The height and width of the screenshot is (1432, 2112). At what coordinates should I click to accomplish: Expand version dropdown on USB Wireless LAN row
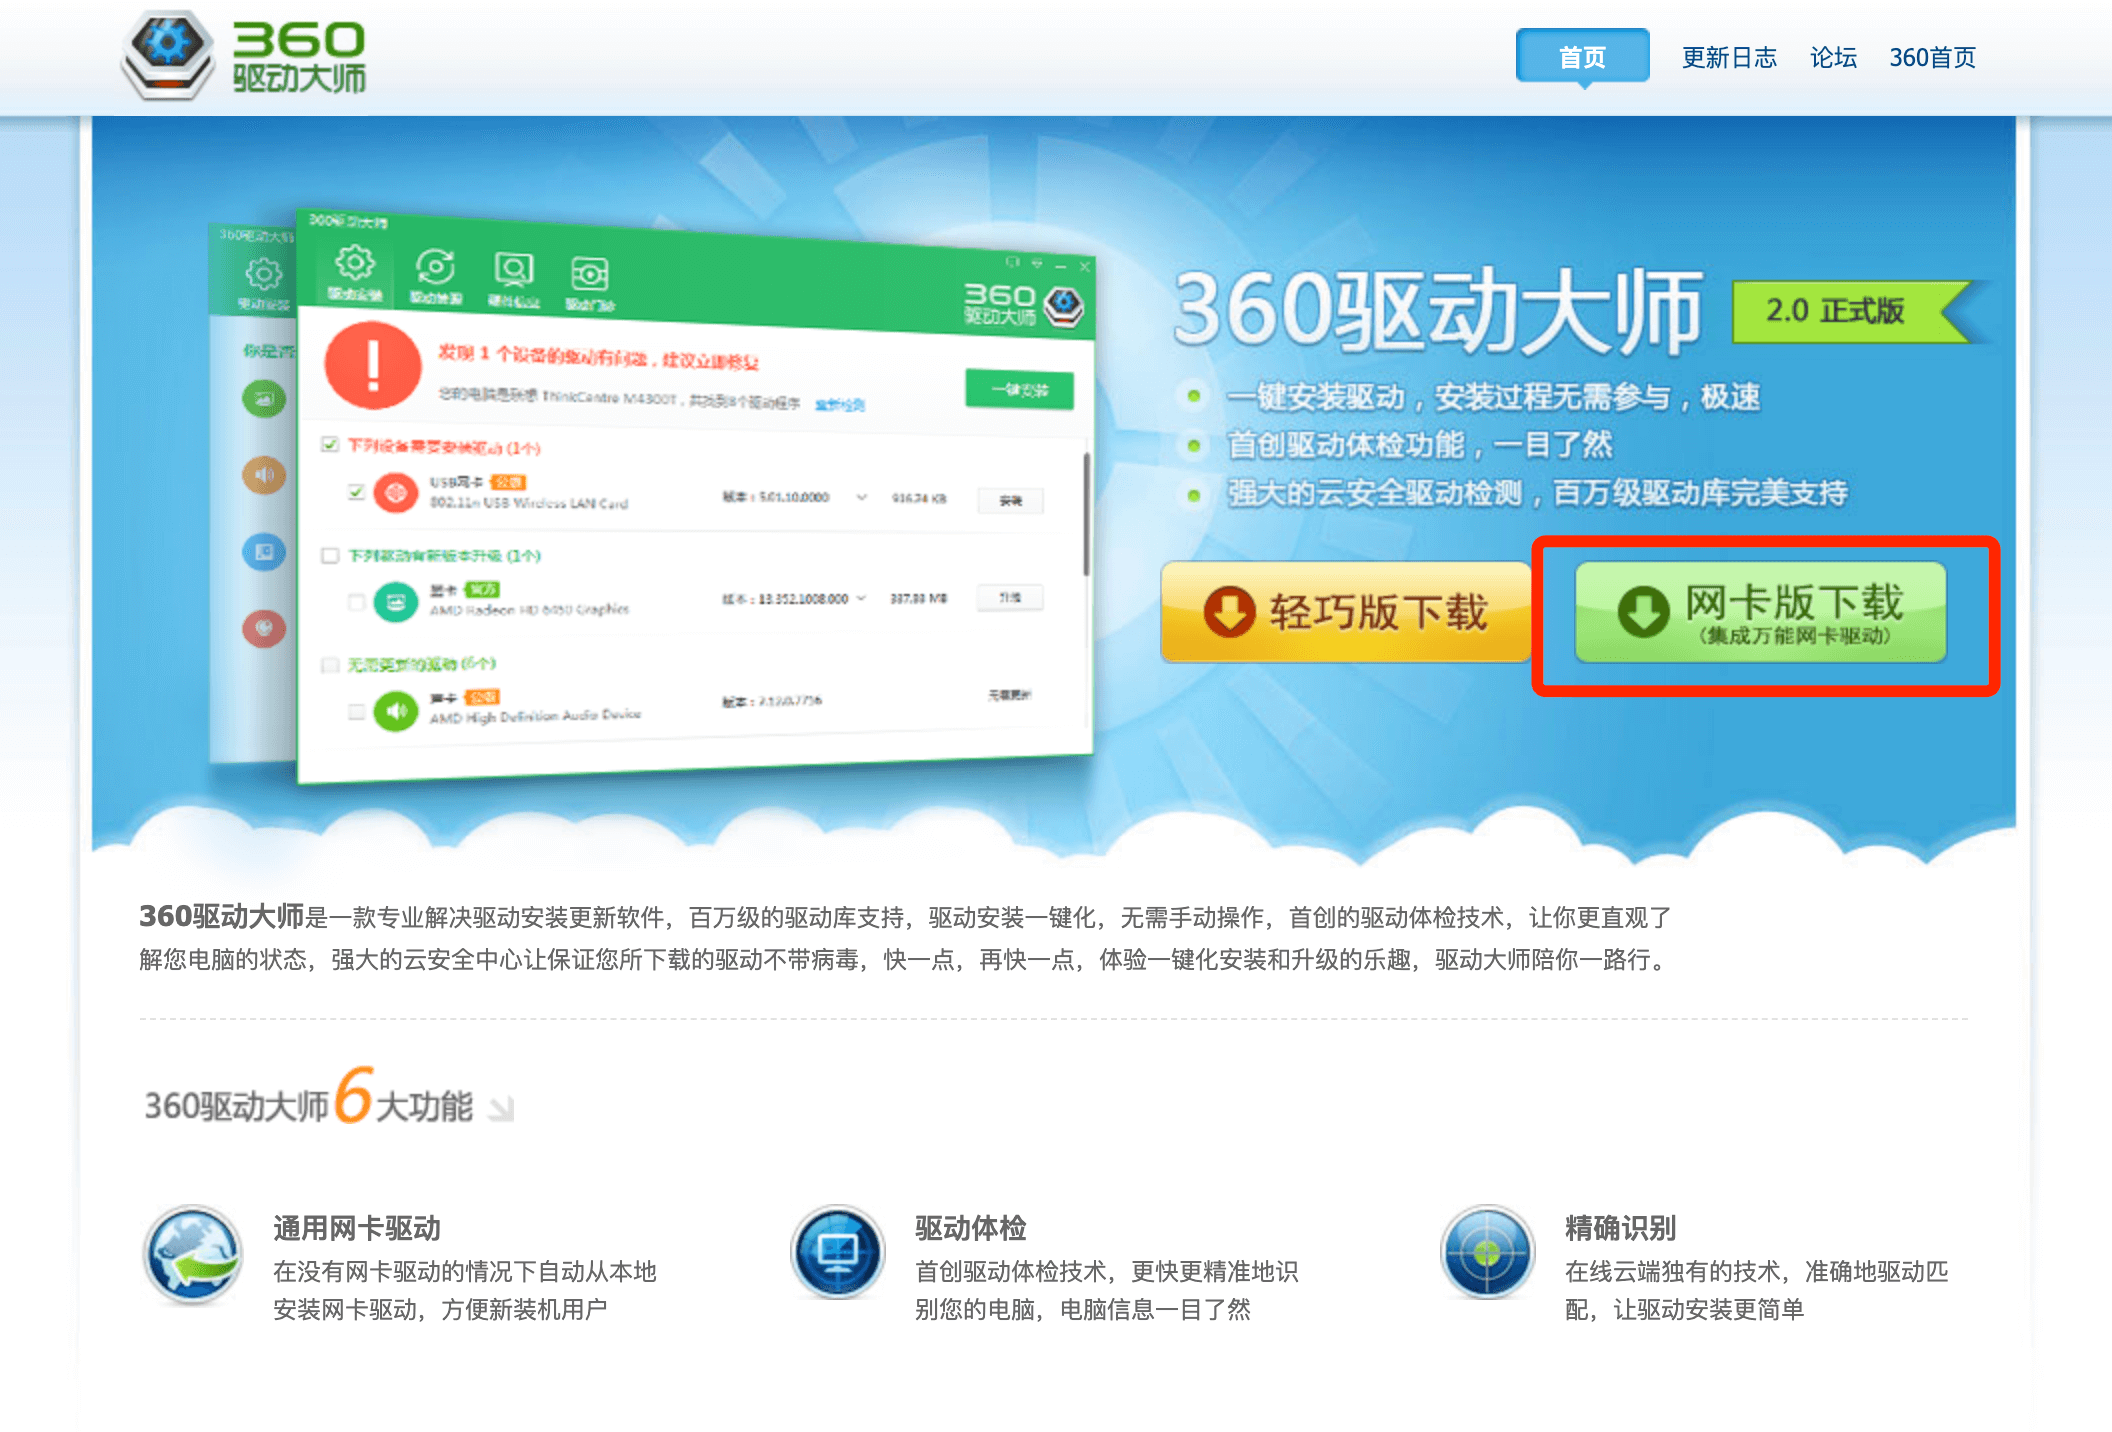tap(861, 497)
